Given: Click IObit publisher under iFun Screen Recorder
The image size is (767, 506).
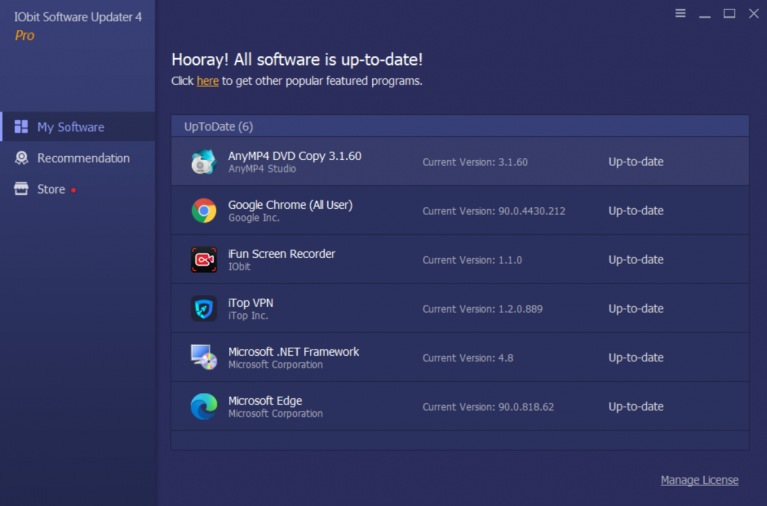Looking at the screenshot, I should click(x=239, y=267).
